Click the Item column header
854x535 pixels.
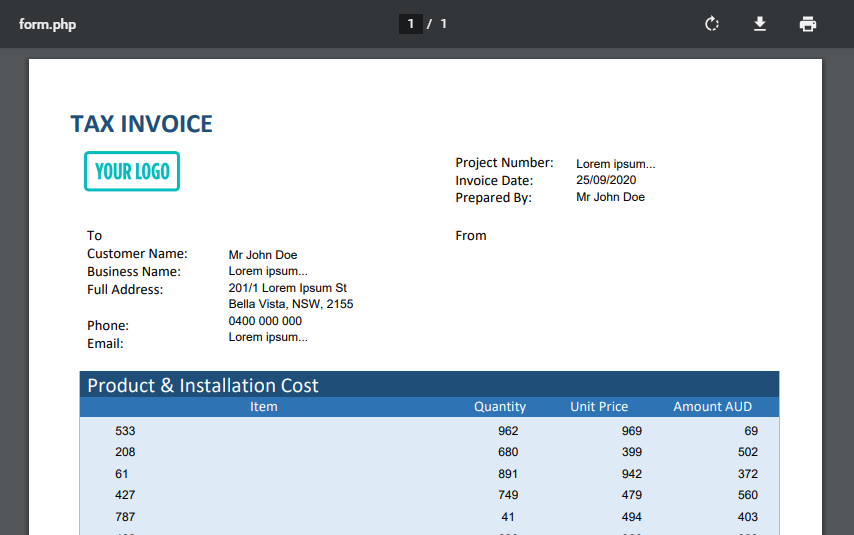click(x=264, y=407)
